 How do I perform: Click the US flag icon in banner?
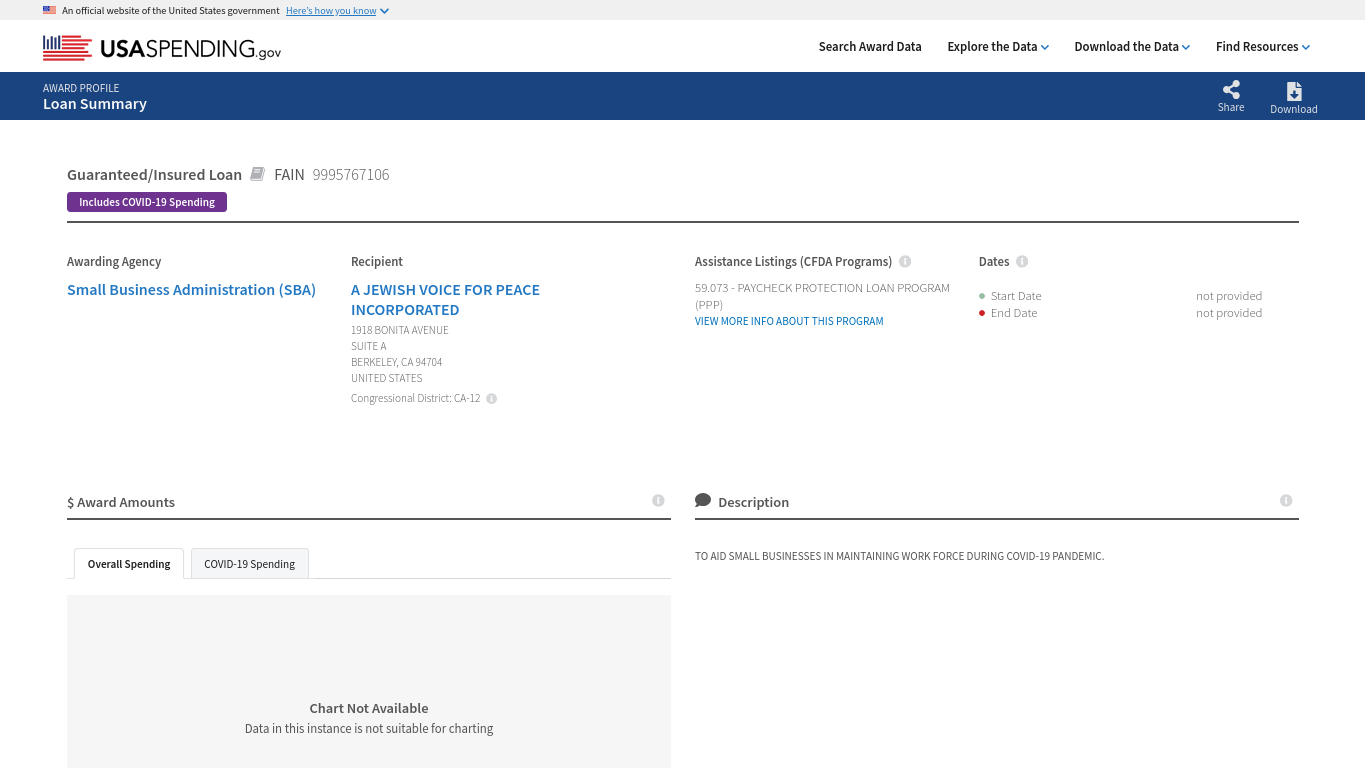pos(49,10)
